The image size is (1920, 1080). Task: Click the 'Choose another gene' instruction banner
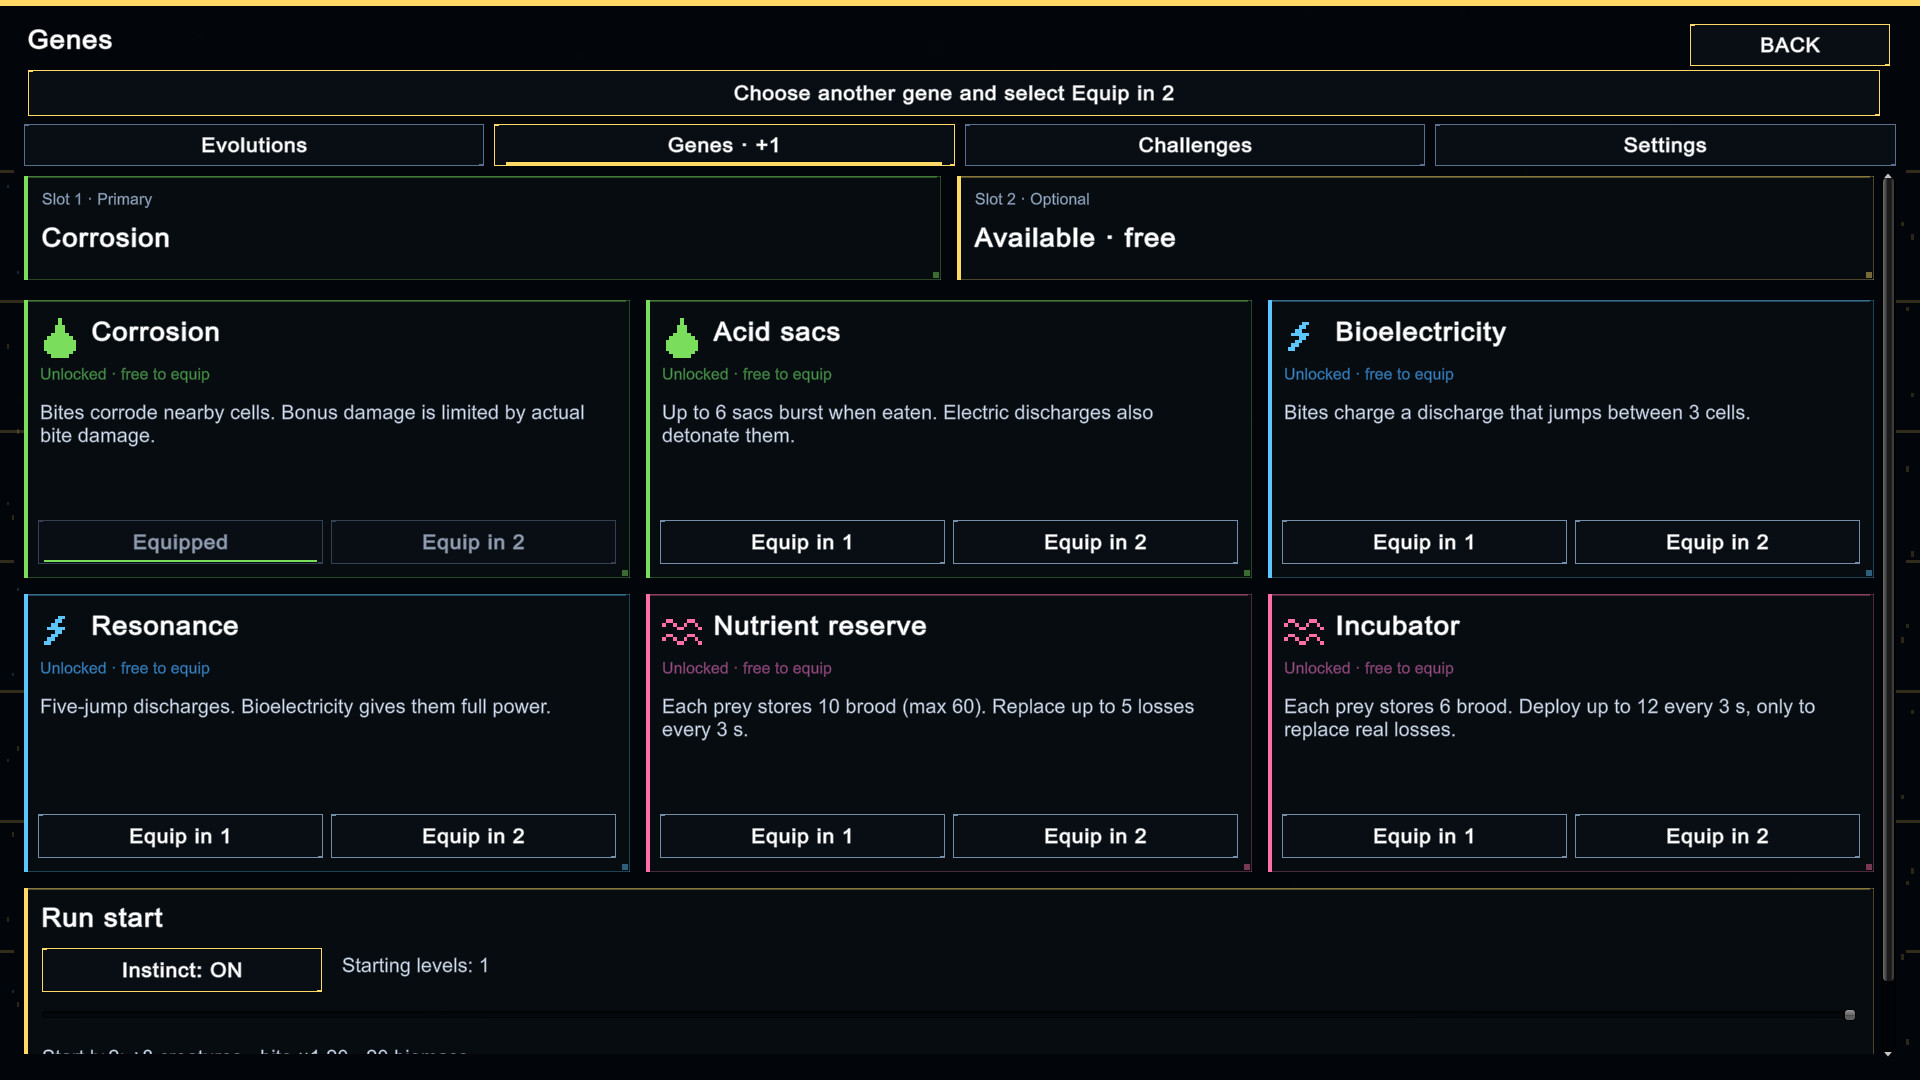point(953,93)
